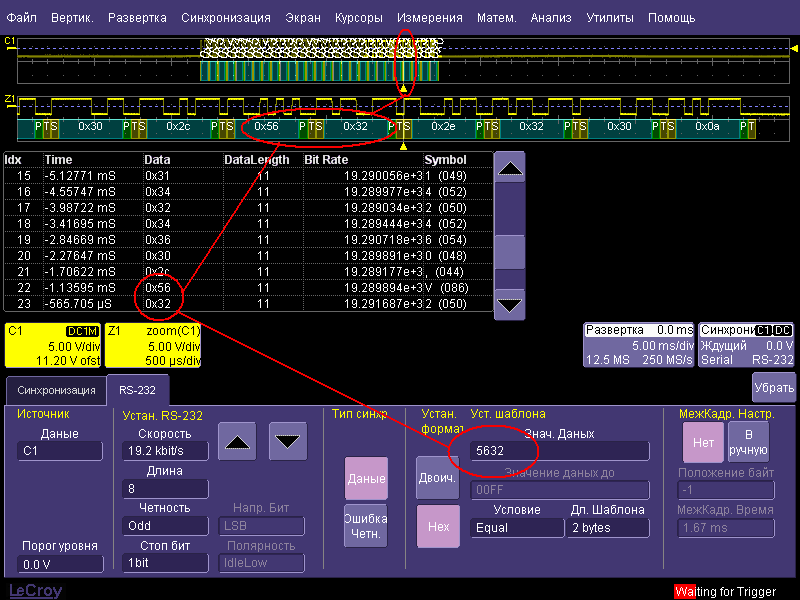Open the trigger descriptor box

pos(746,346)
